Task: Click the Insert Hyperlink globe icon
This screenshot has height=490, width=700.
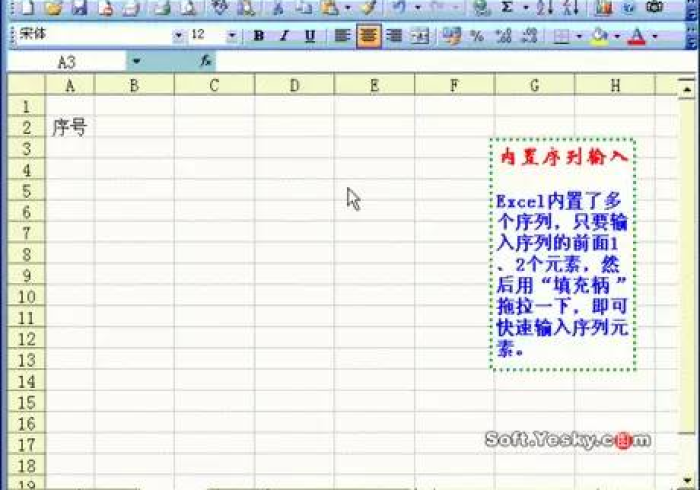Action: point(481,7)
